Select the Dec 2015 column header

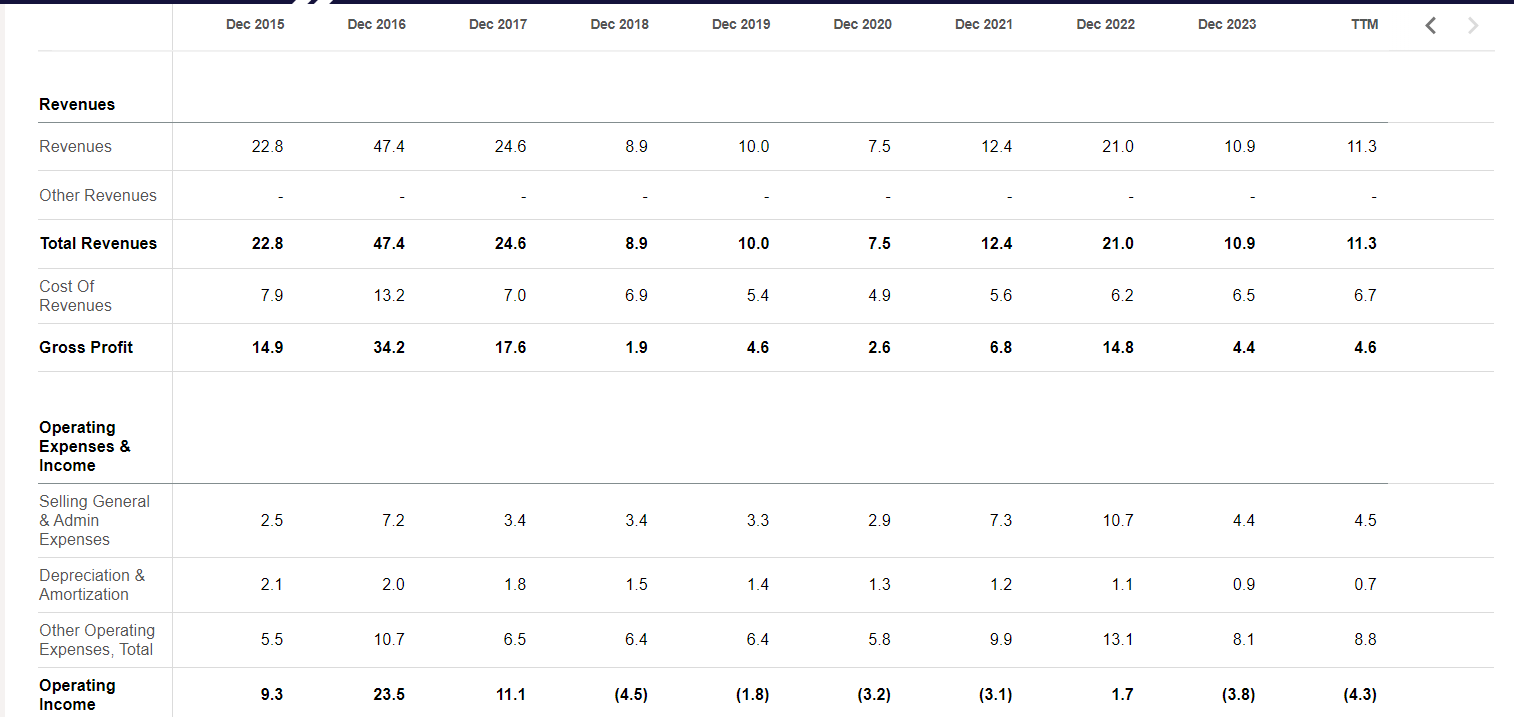point(255,25)
